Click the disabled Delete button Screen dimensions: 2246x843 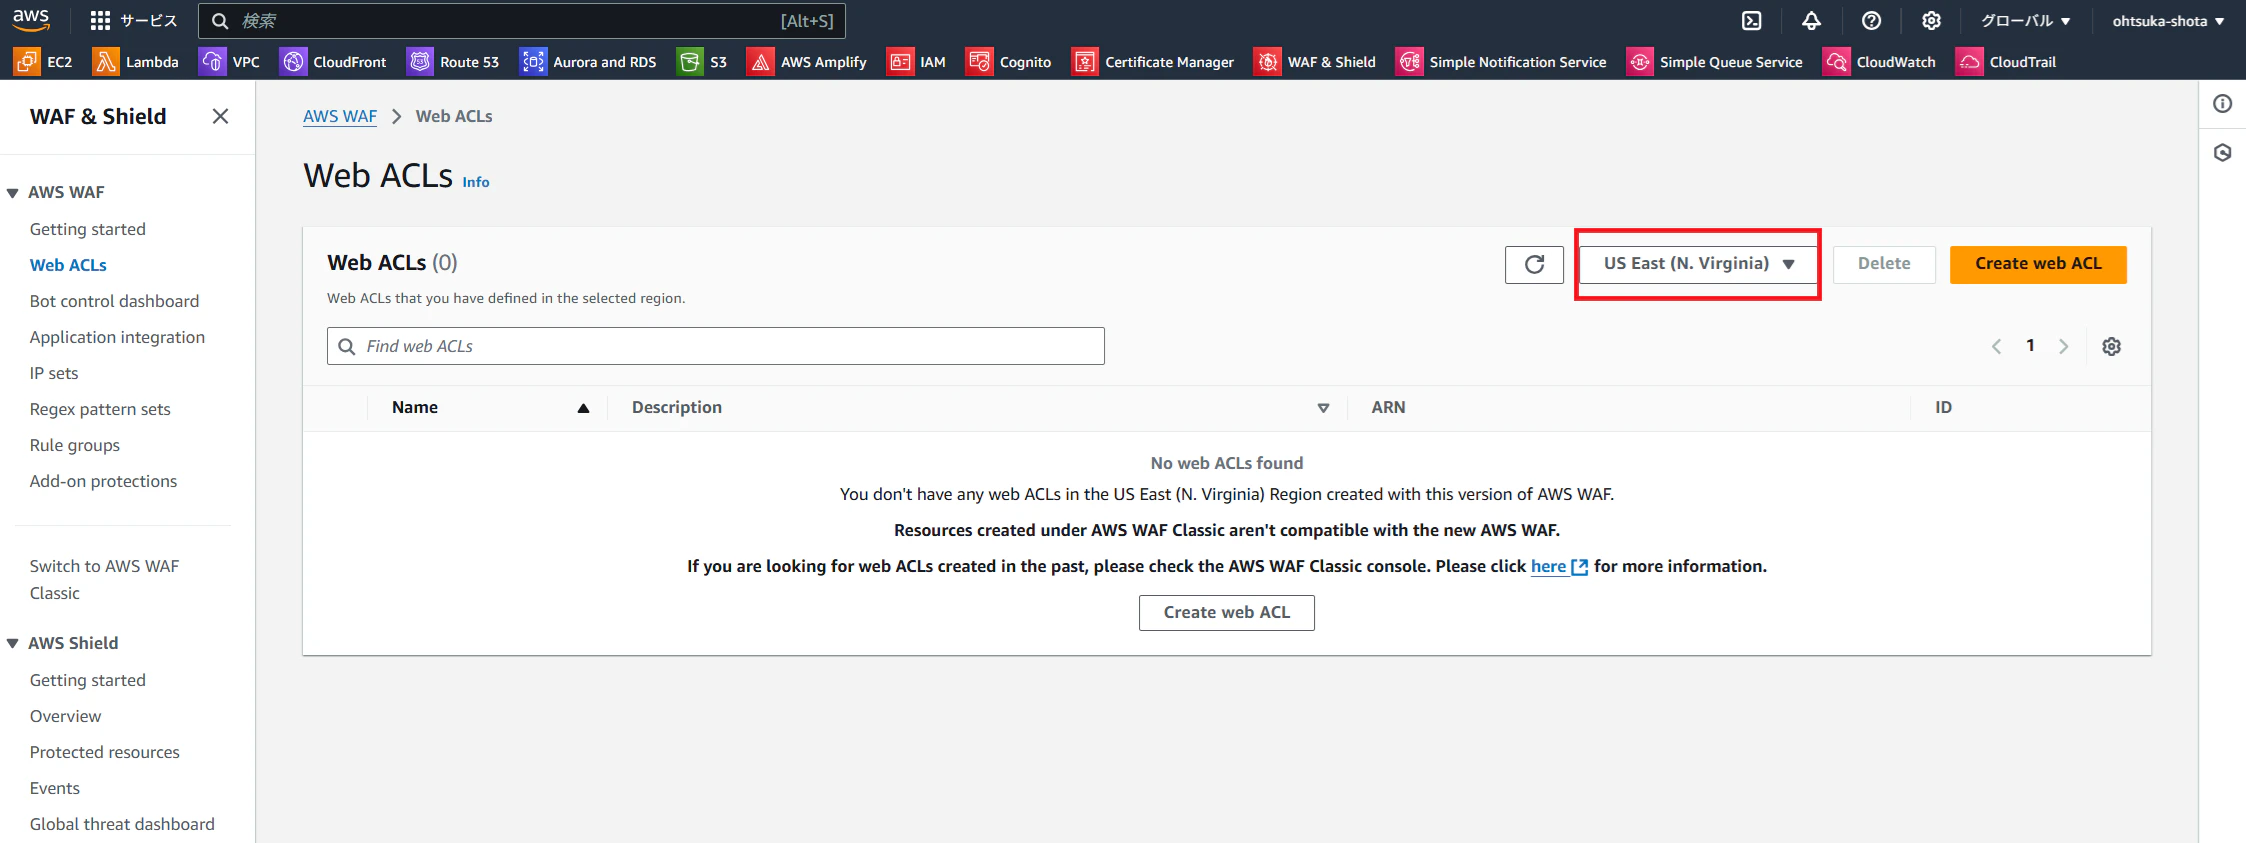[1884, 264]
